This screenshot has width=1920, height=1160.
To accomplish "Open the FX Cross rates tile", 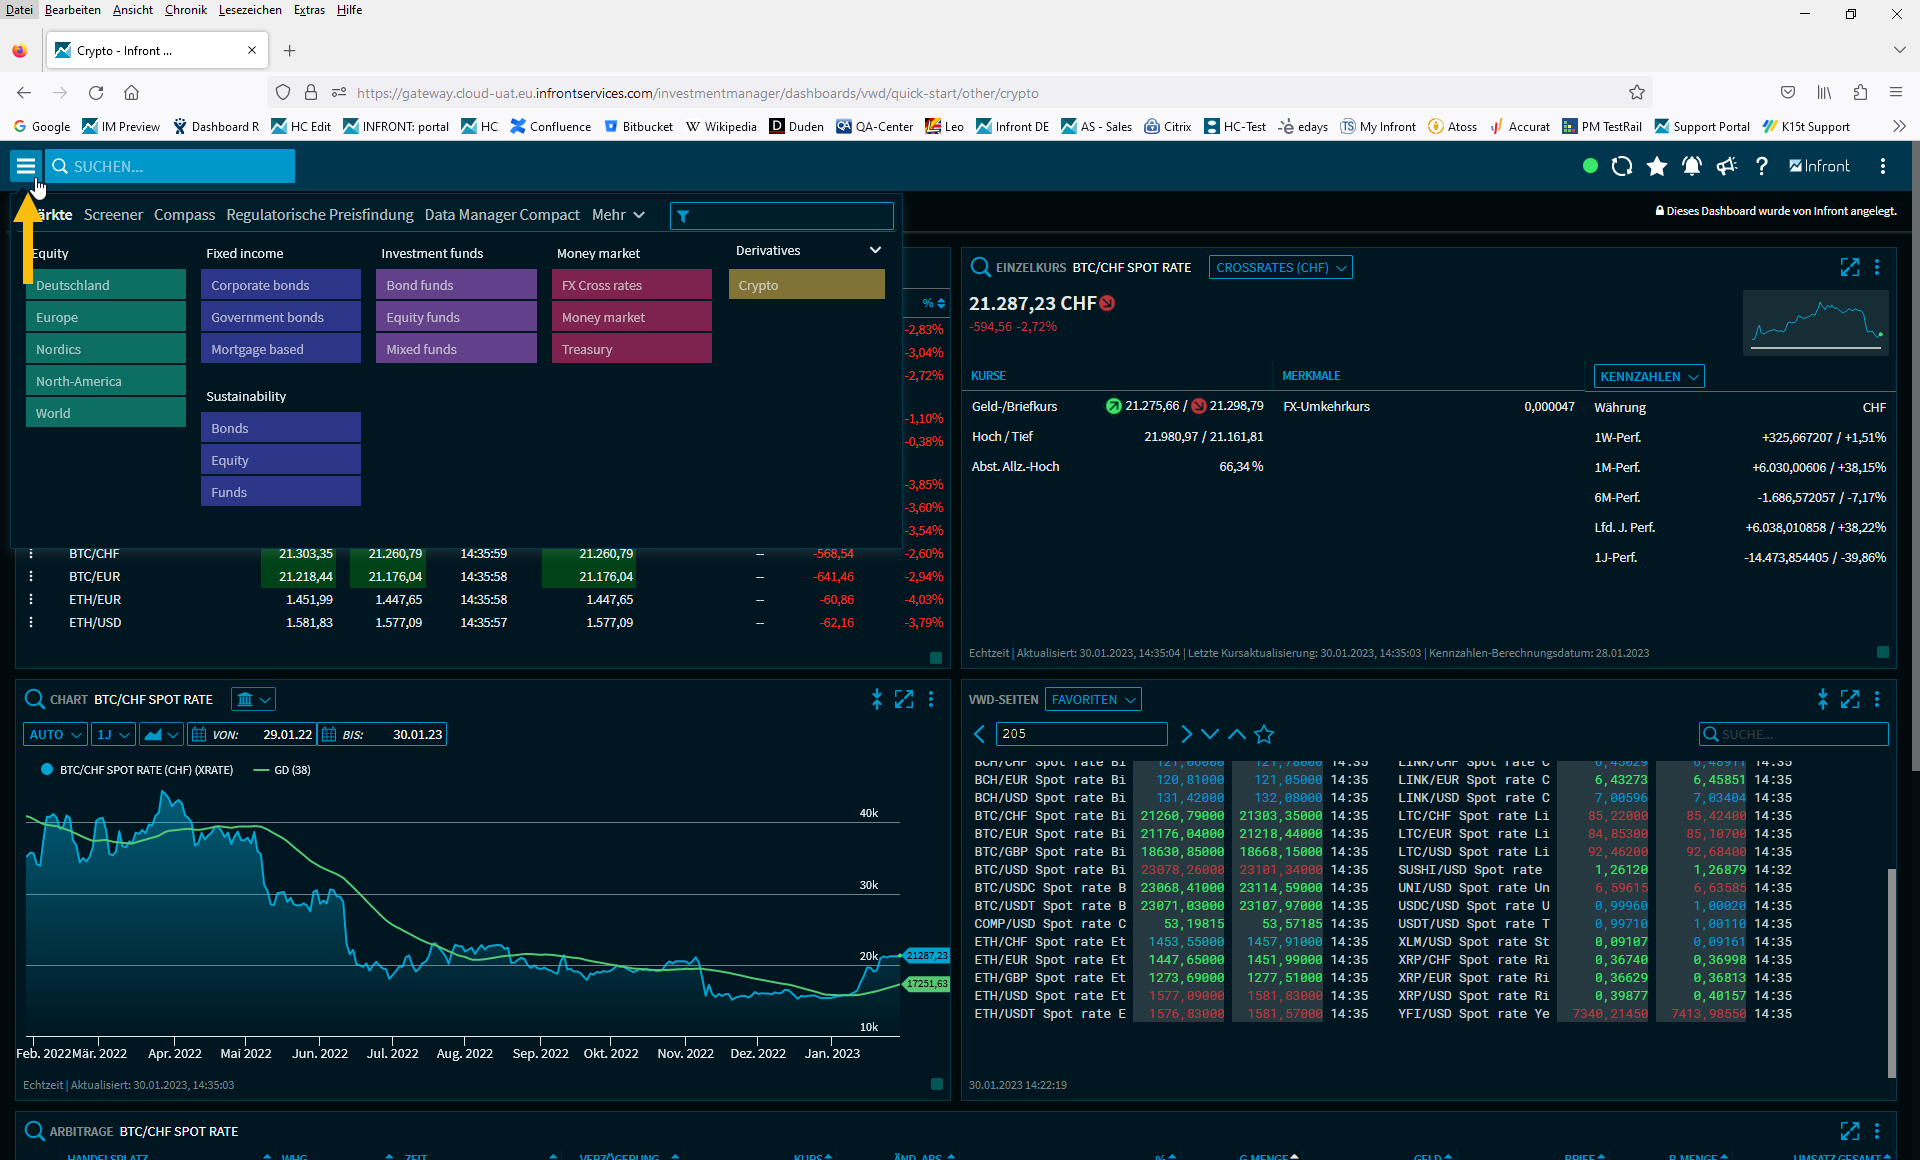I will [631, 285].
